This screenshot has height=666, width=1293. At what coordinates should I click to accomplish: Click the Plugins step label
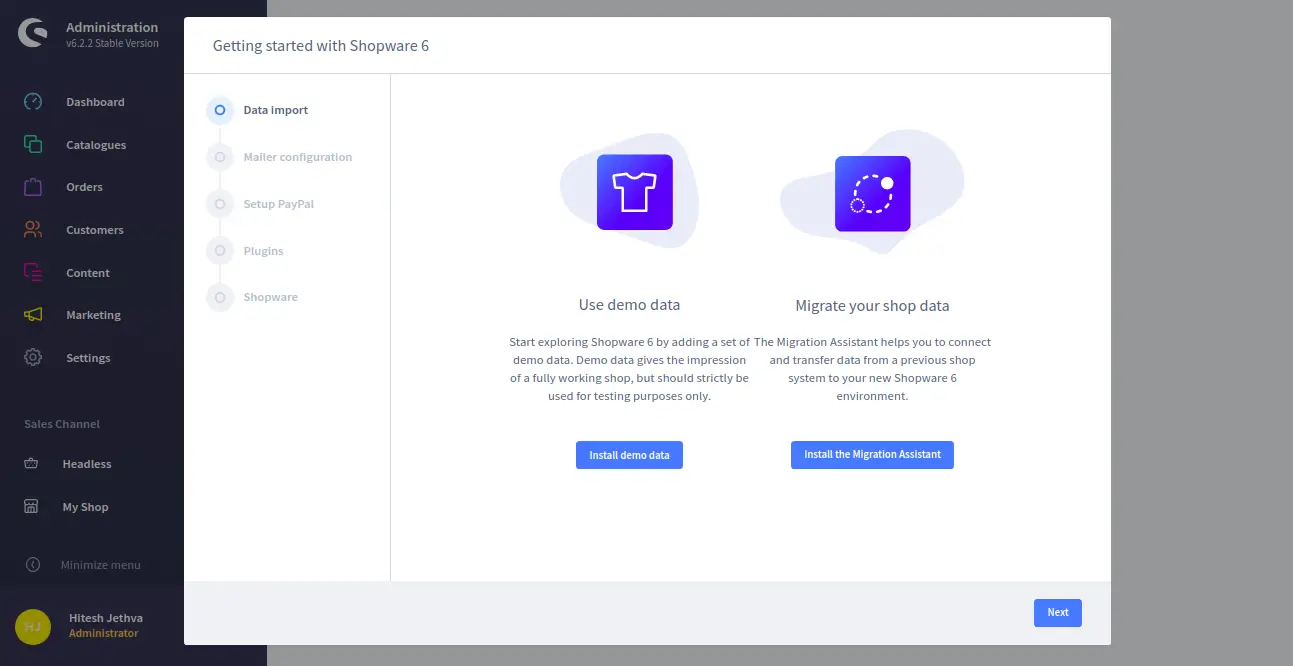coord(264,251)
